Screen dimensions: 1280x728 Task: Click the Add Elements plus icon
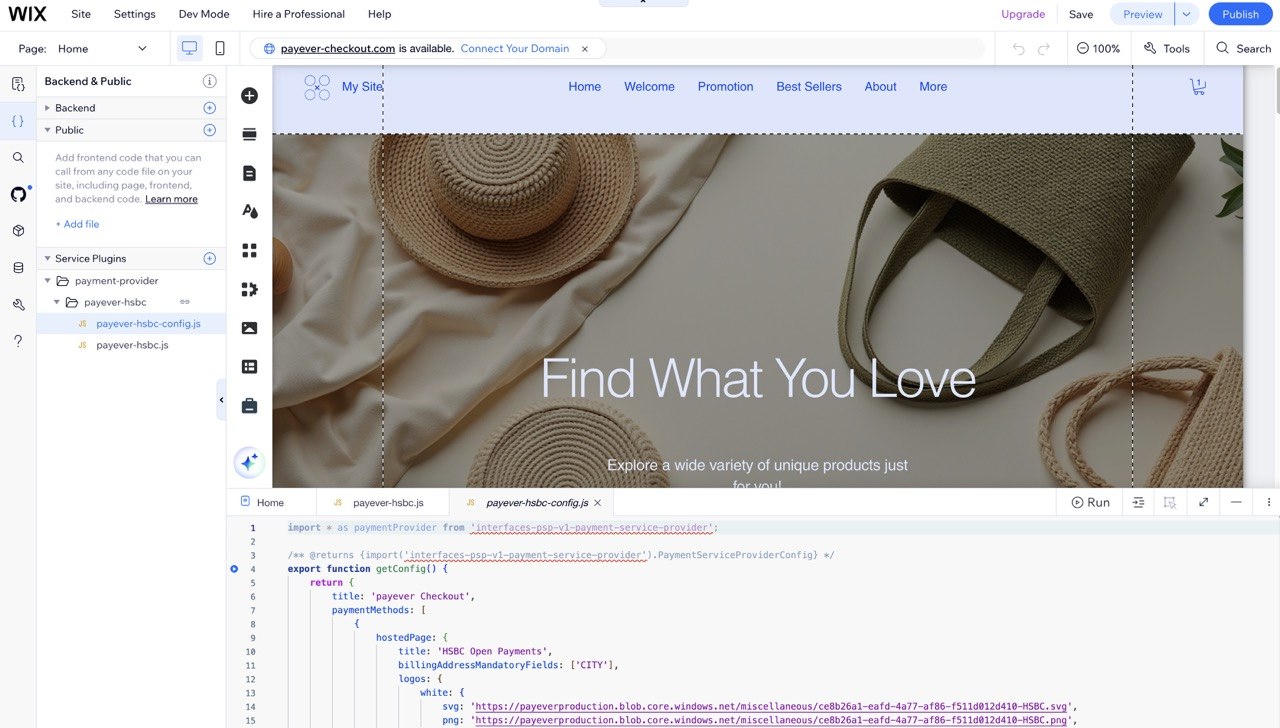point(250,96)
